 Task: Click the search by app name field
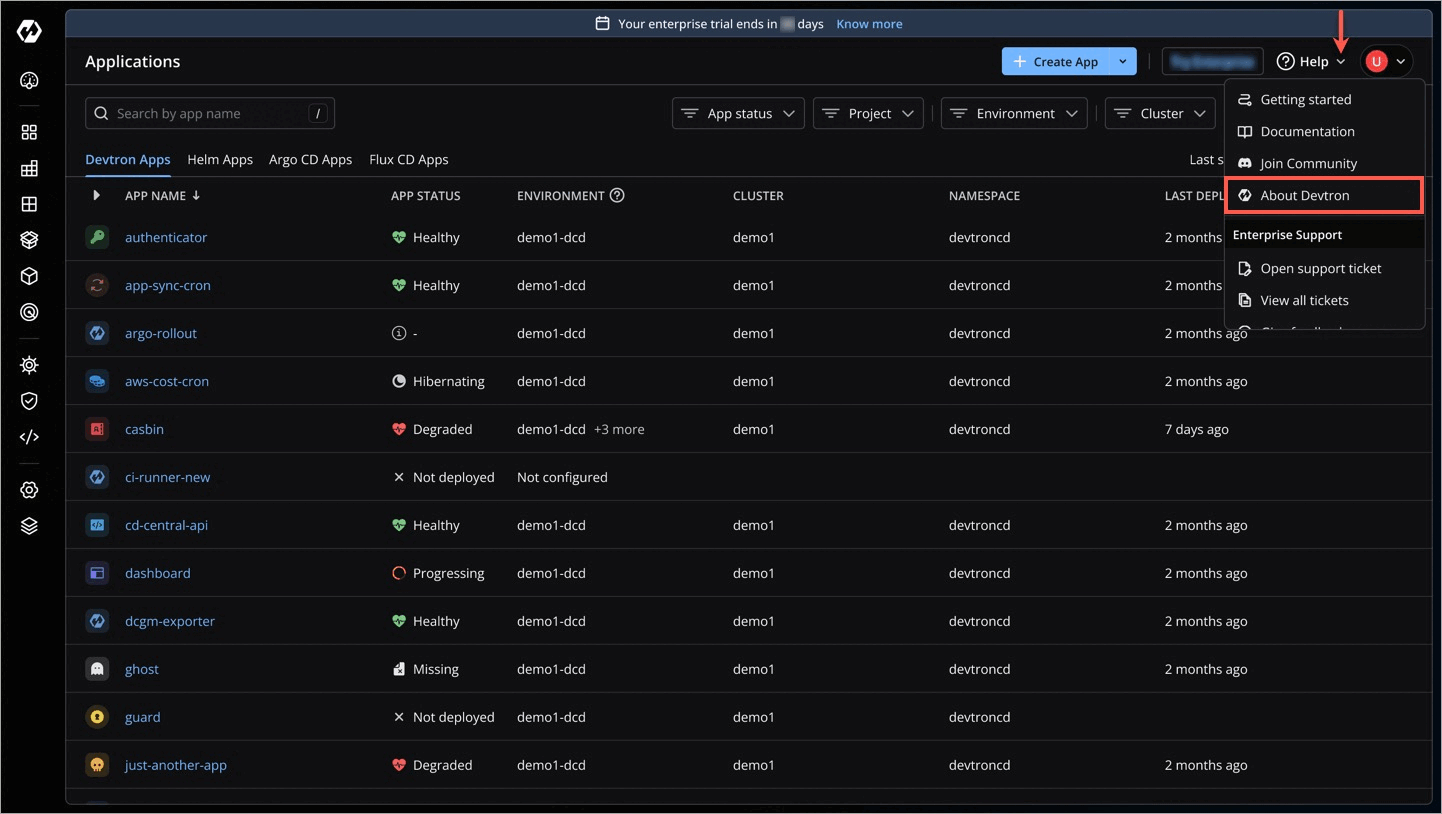pyautogui.click(x=200, y=113)
